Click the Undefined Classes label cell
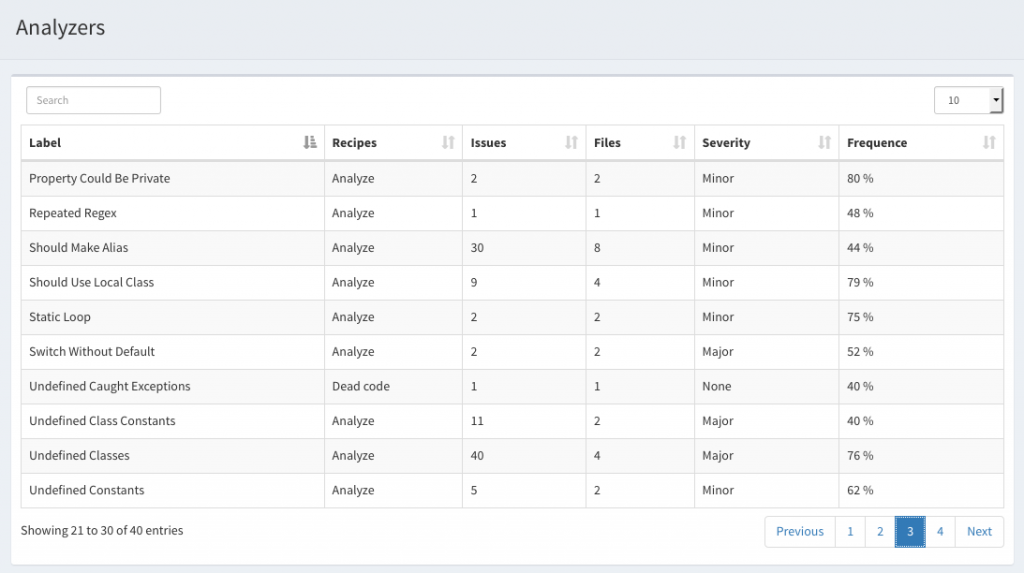Image resolution: width=1024 pixels, height=573 pixels. 172,455
